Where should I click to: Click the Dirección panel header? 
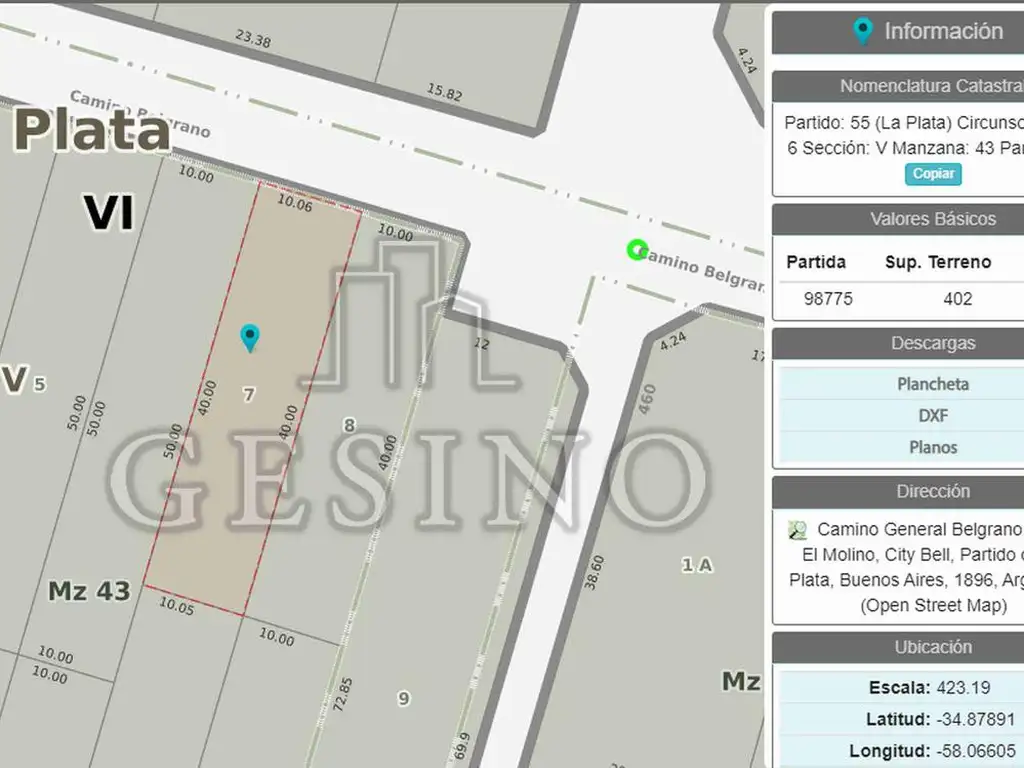(932, 491)
